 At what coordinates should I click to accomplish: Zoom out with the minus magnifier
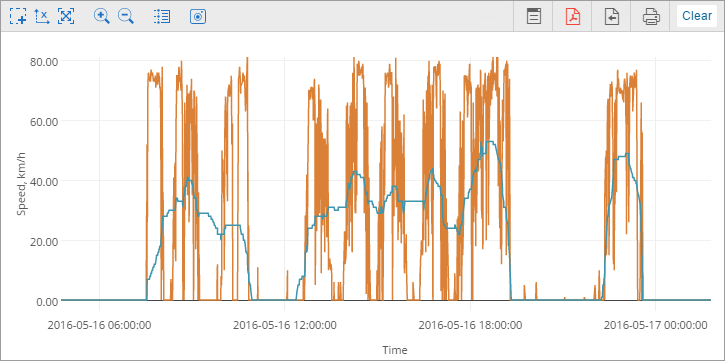pyautogui.click(x=126, y=16)
